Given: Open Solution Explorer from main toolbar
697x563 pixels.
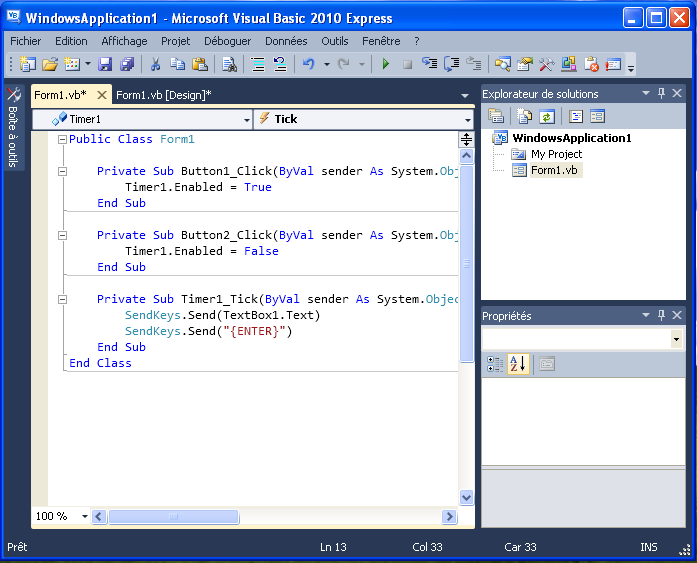Looking at the screenshot, I should point(502,64).
